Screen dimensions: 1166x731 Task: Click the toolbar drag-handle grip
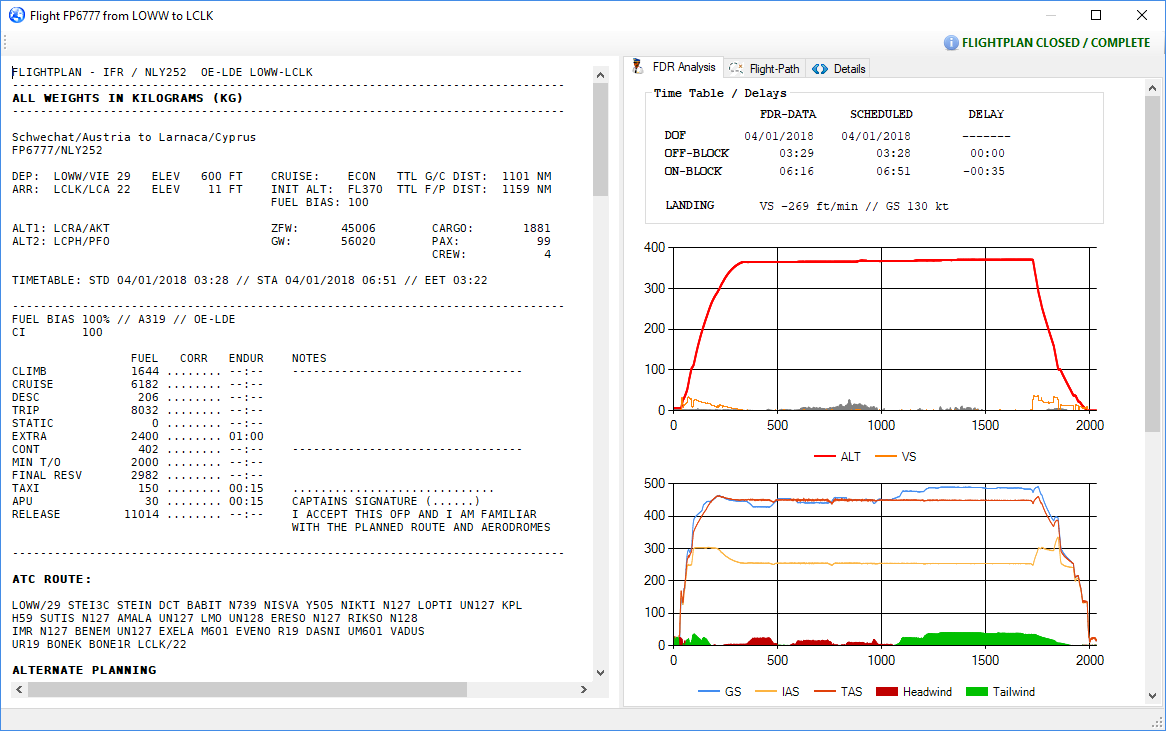[x=4, y=42]
